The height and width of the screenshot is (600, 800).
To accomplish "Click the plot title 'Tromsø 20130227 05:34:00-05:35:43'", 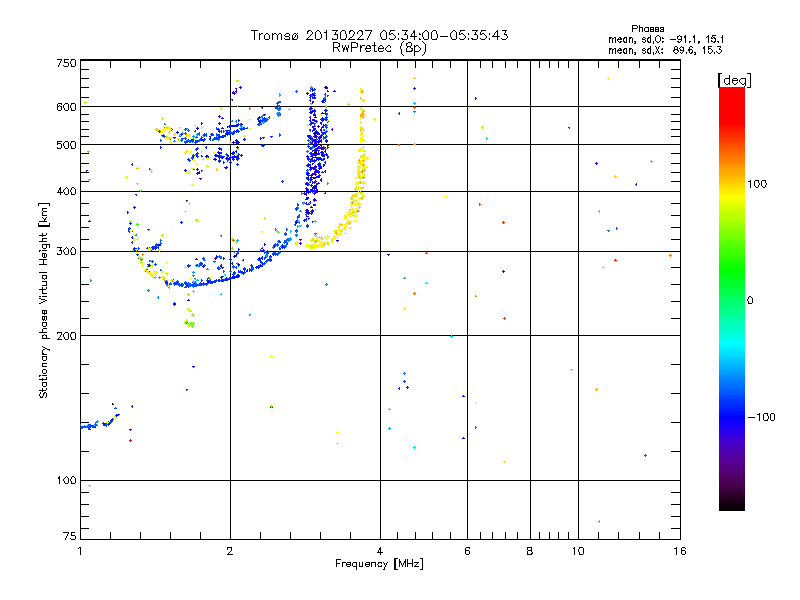I will coord(379,35).
